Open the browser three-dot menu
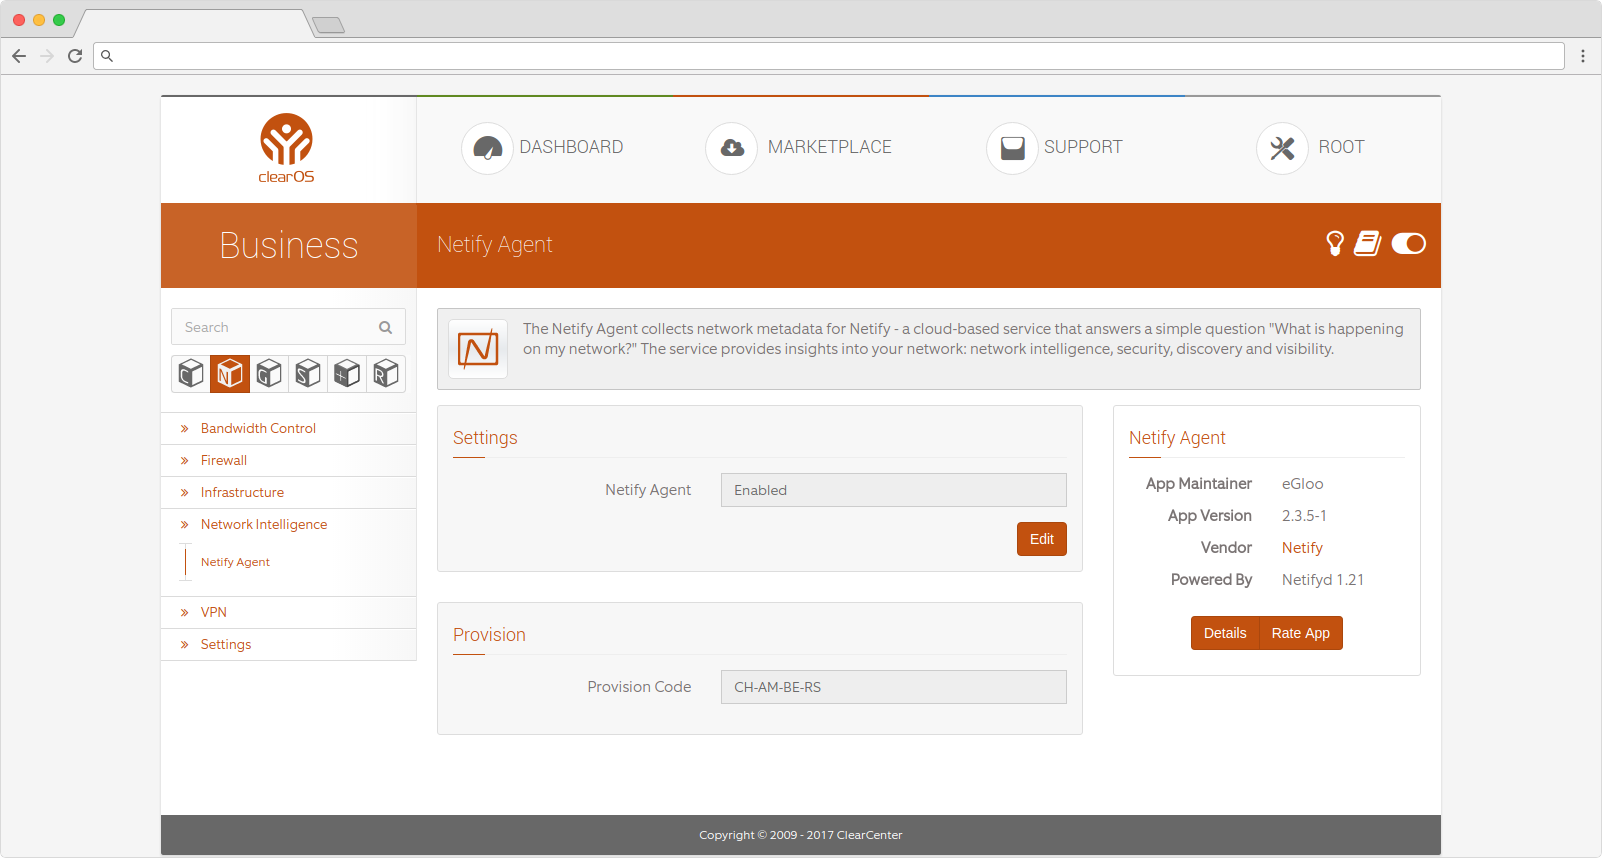The width and height of the screenshot is (1602, 858). coord(1583,56)
